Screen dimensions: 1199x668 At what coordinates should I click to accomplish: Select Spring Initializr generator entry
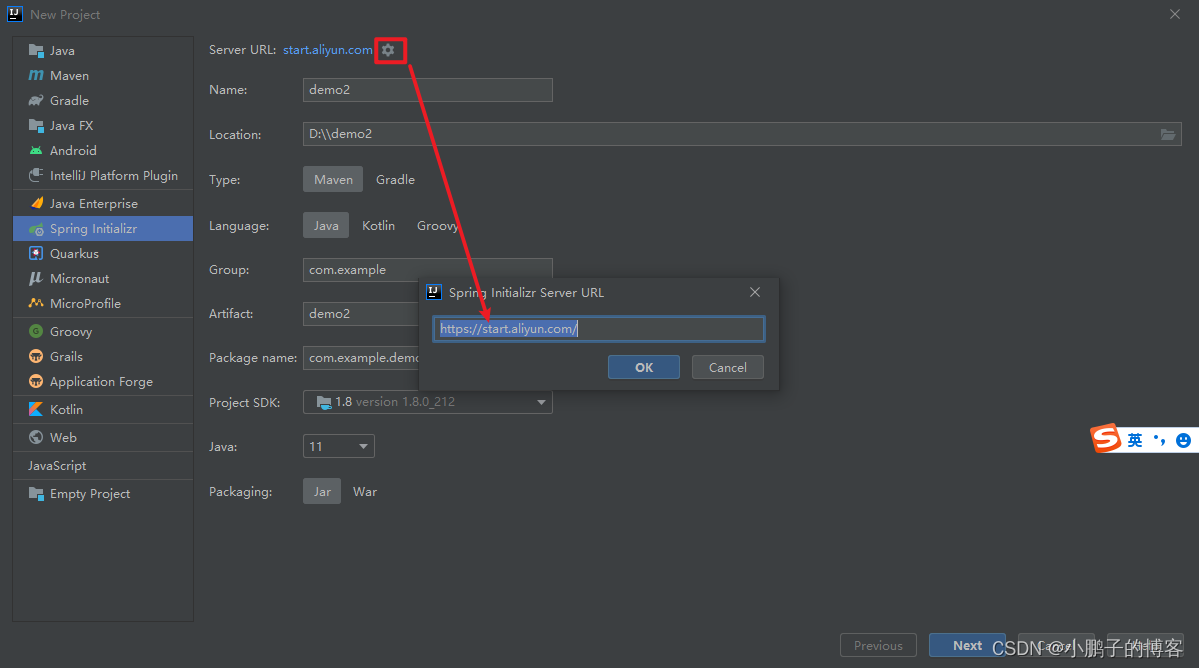103,229
